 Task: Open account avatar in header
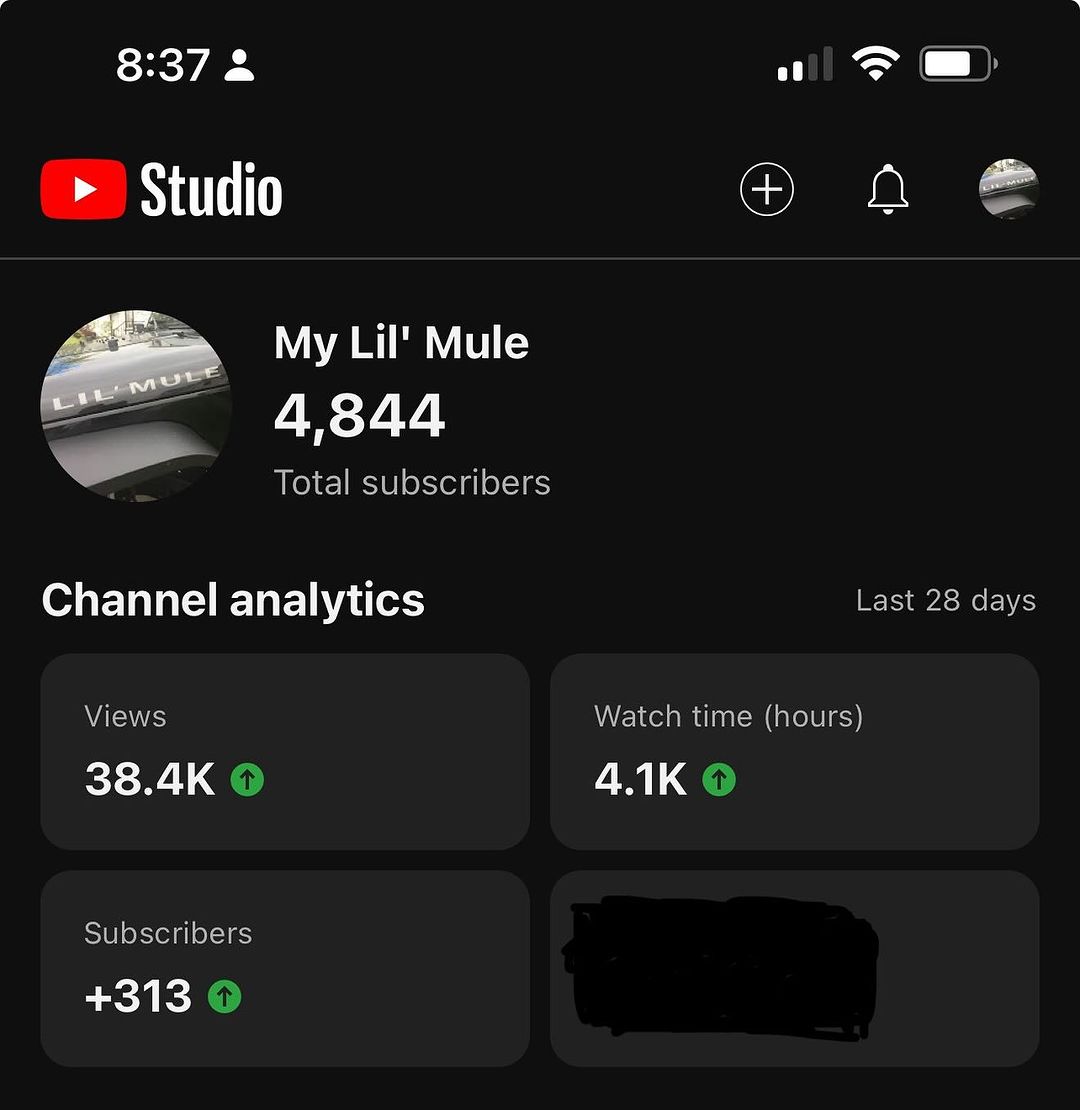pyautogui.click(x=1008, y=189)
